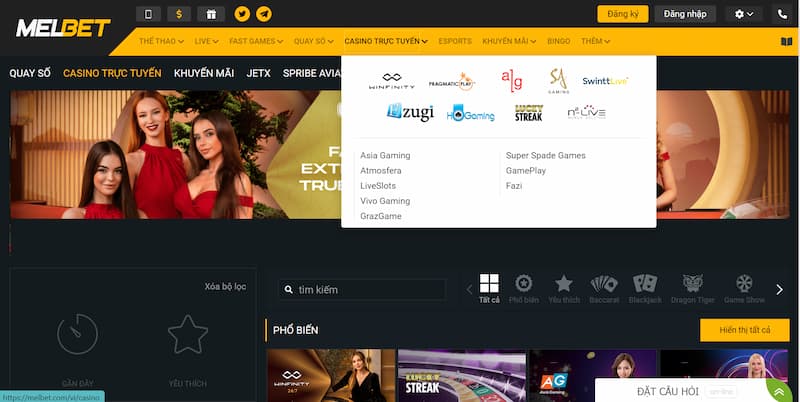
Task: Select the Pragmatic Play provider logo
Action: click(x=451, y=81)
